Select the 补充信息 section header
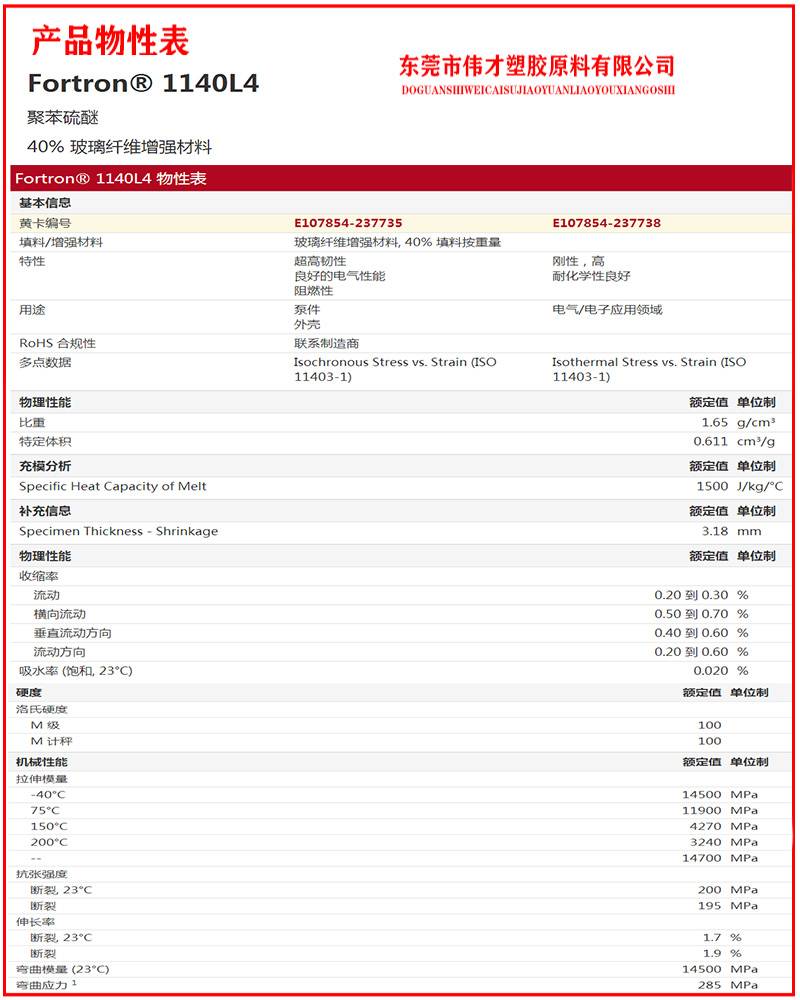This screenshot has height=1000, width=800. [x=45, y=511]
